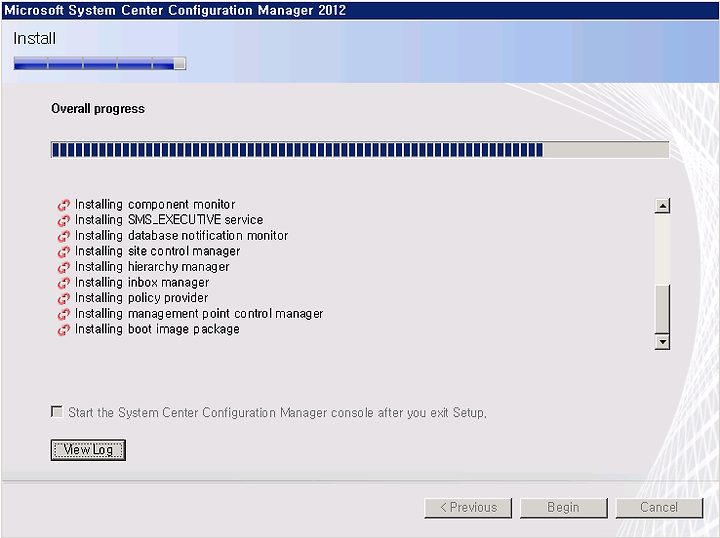720x538 pixels.
Task: Click status icon beside inbox manager
Action: 63,283
